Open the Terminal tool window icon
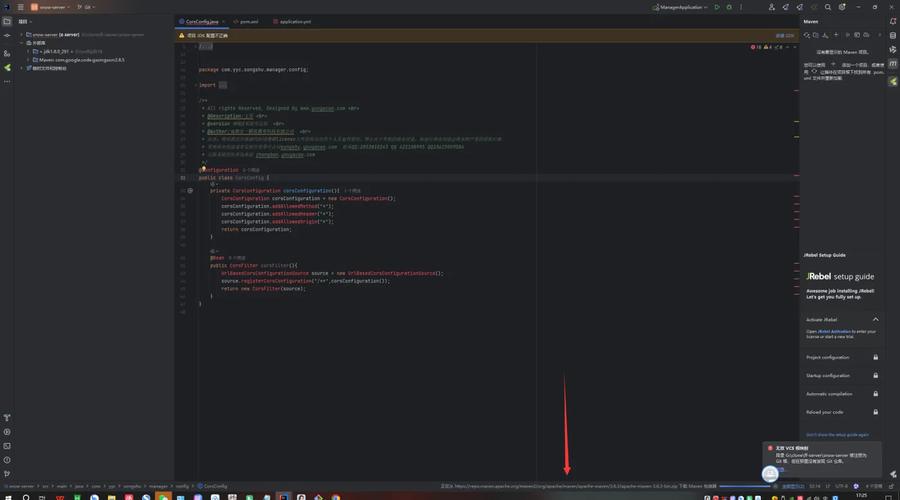The width and height of the screenshot is (900, 500). [7, 445]
